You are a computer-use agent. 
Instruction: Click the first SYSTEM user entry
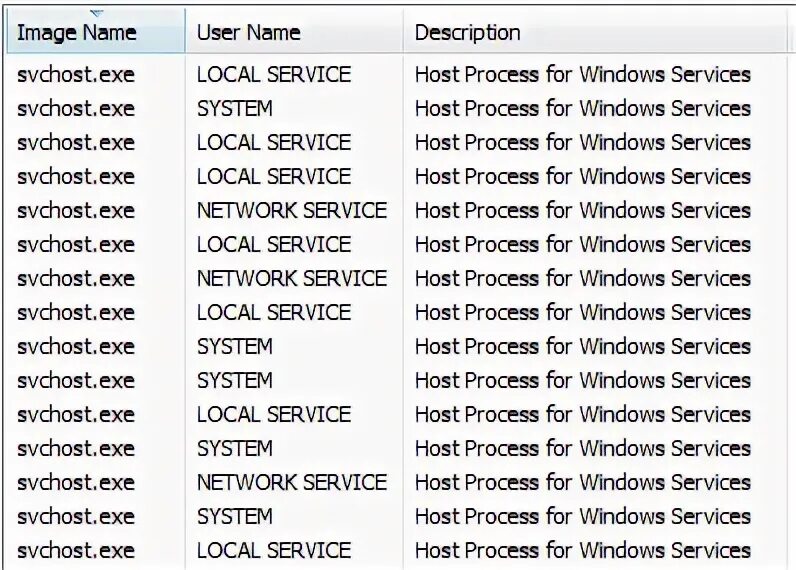coord(234,108)
